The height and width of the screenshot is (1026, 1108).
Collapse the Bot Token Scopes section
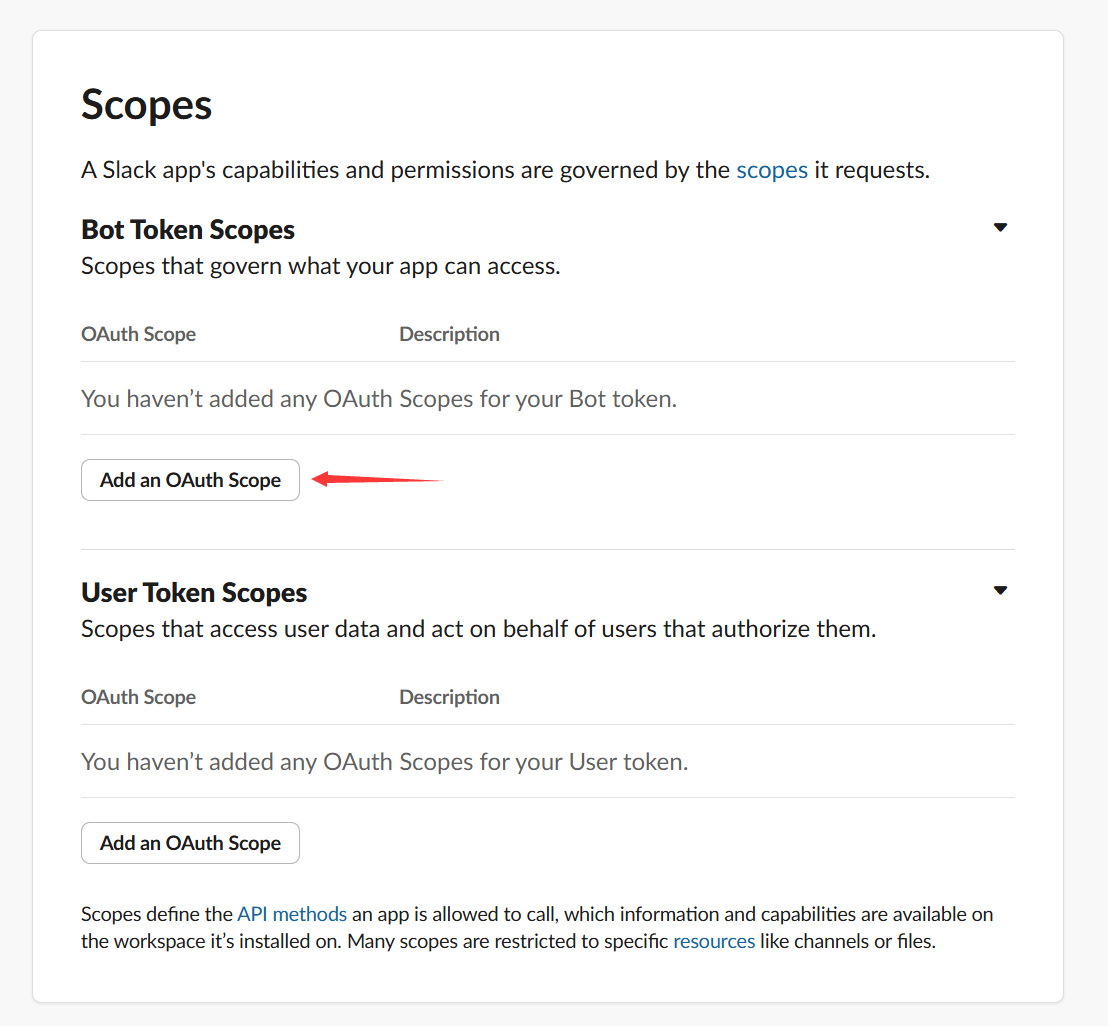coord(999,228)
